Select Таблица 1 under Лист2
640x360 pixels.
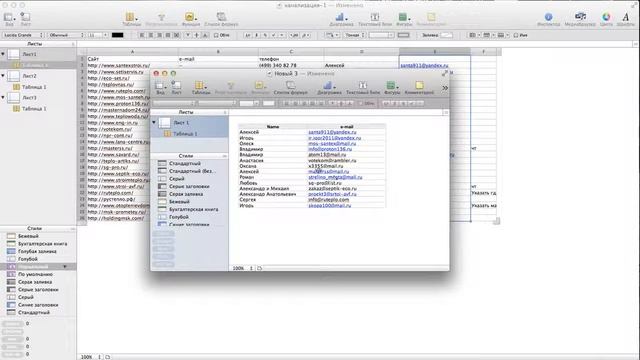[x=34, y=87]
